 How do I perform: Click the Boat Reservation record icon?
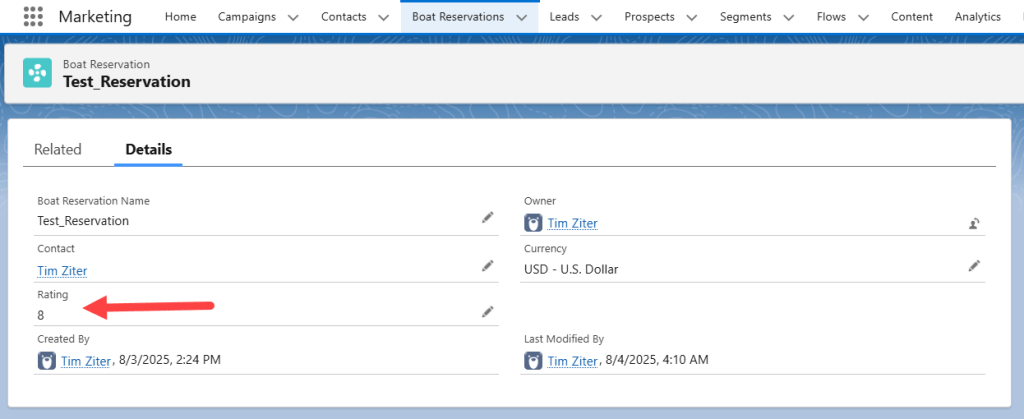(38, 73)
